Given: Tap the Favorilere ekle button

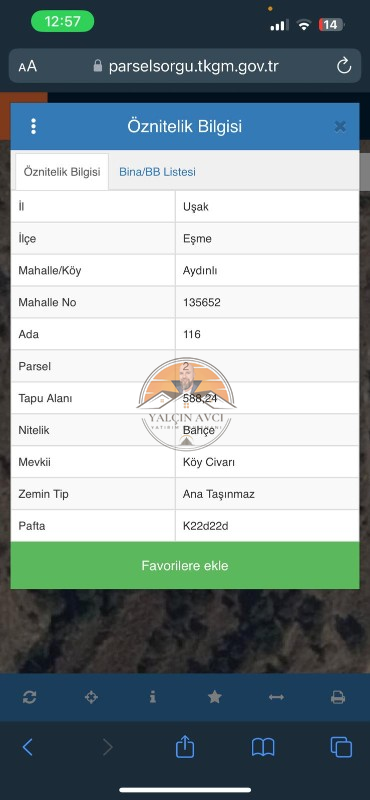Looking at the screenshot, I should pyautogui.click(x=185, y=565).
